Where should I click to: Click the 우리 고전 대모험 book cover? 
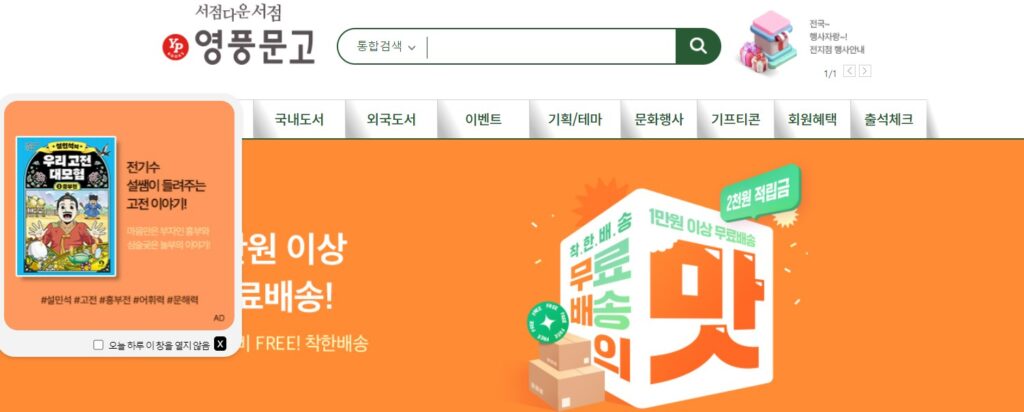[x=66, y=206]
